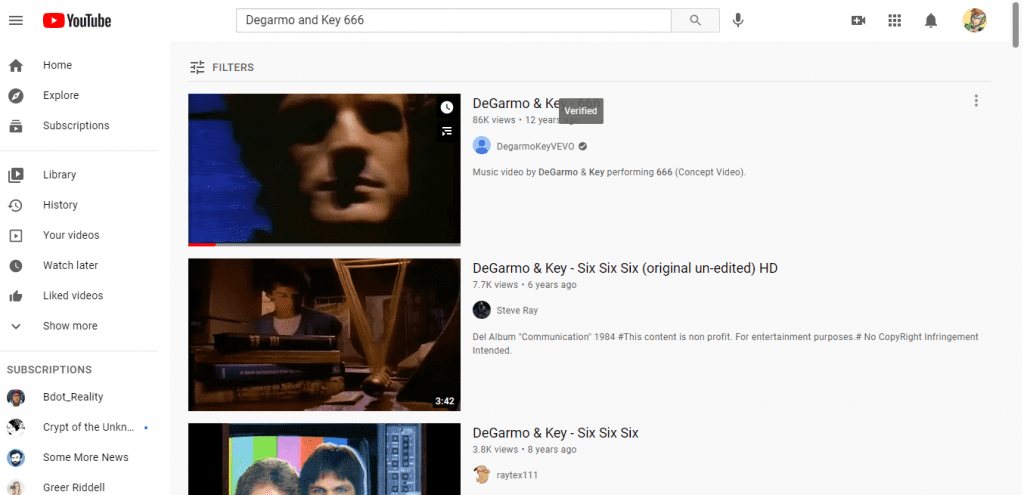Click the 'Del Album Communication 1984' description
1024x495 pixels.
[726, 343]
